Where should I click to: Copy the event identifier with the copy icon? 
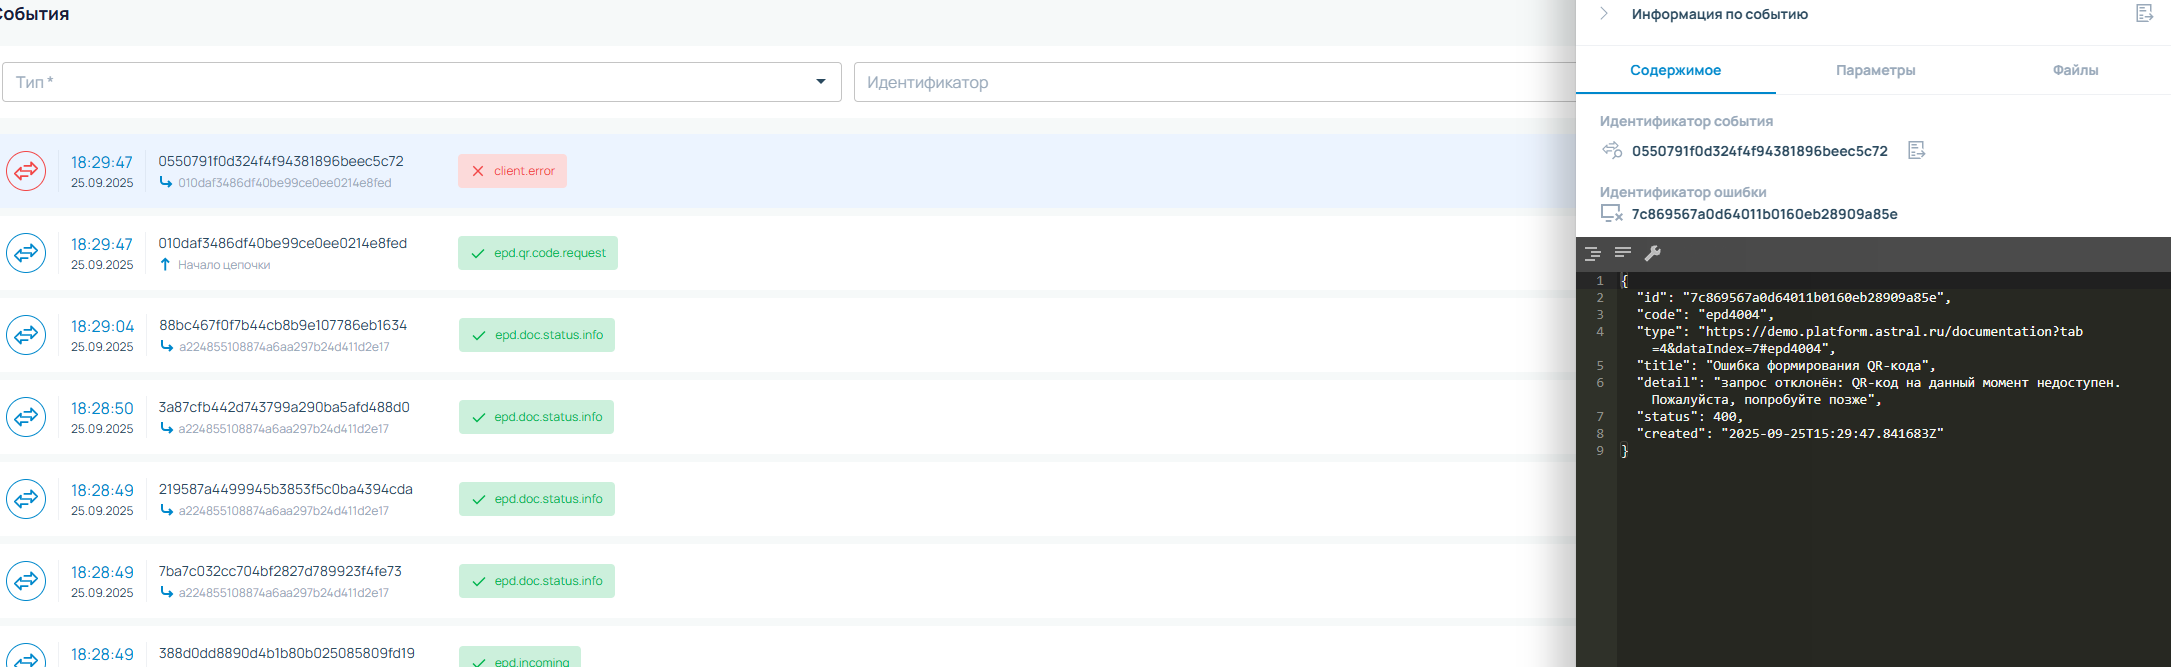pyautogui.click(x=1916, y=150)
